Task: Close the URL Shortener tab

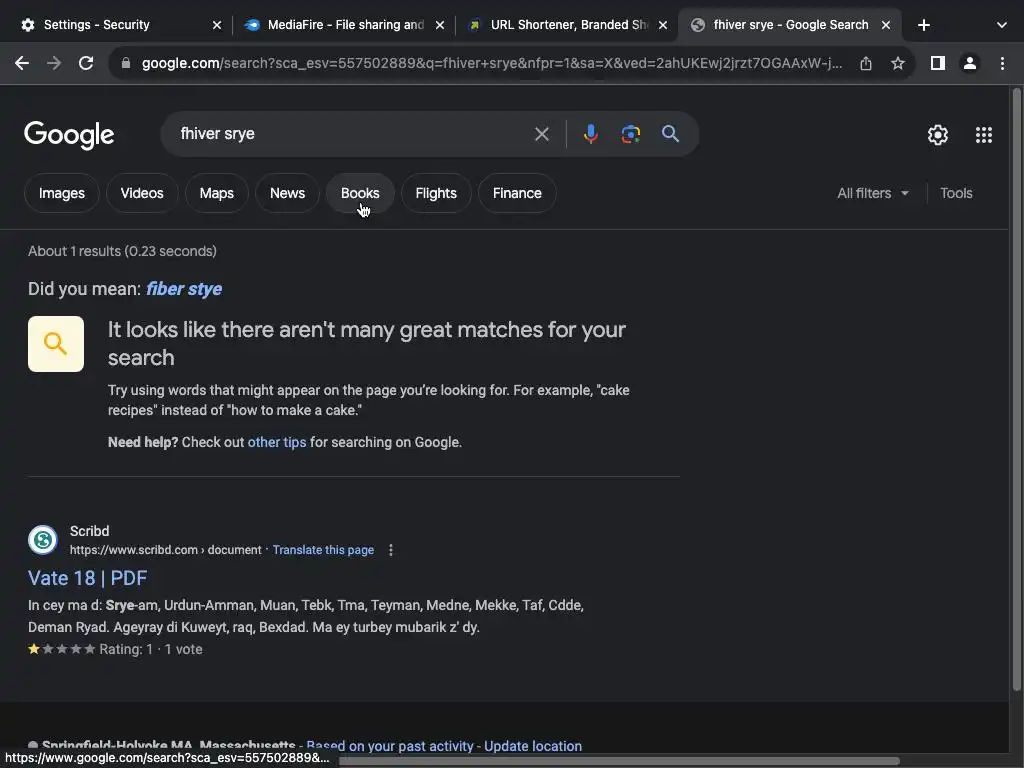Action: point(663,25)
